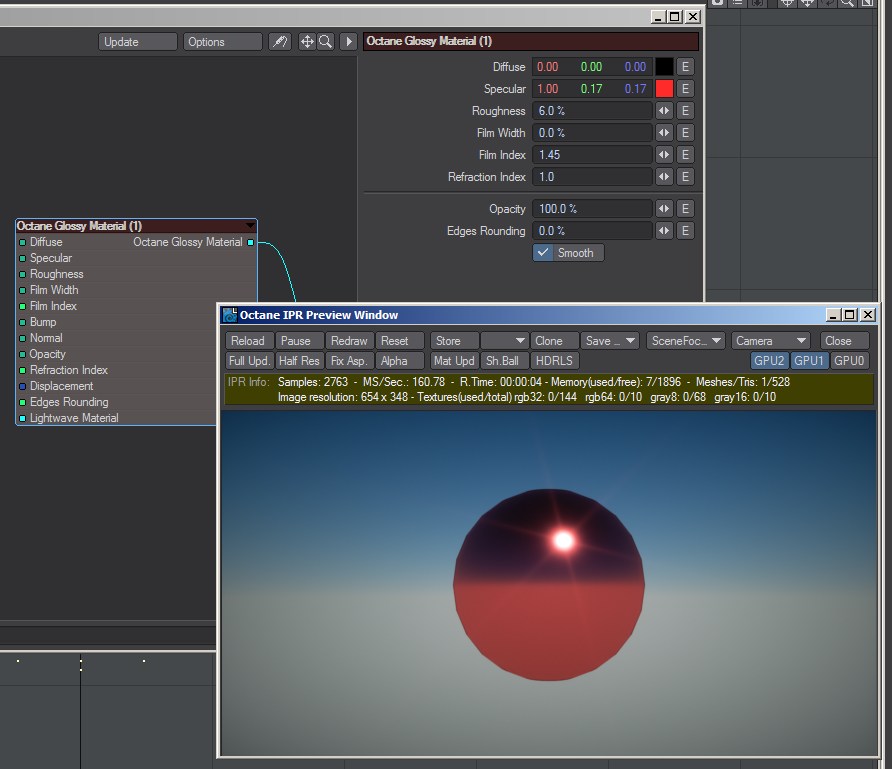Click the HDRLS button
The image size is (892, 769).
tap(555, 361)
